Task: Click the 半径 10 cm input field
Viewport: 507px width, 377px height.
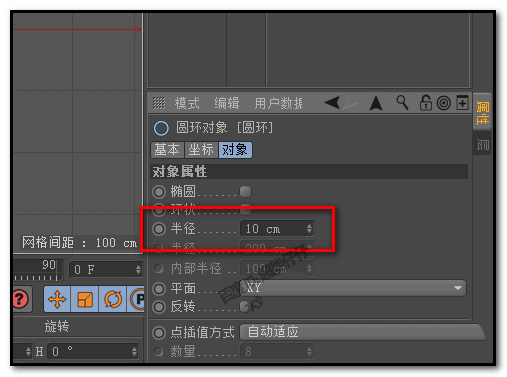Action: point(277,229)
